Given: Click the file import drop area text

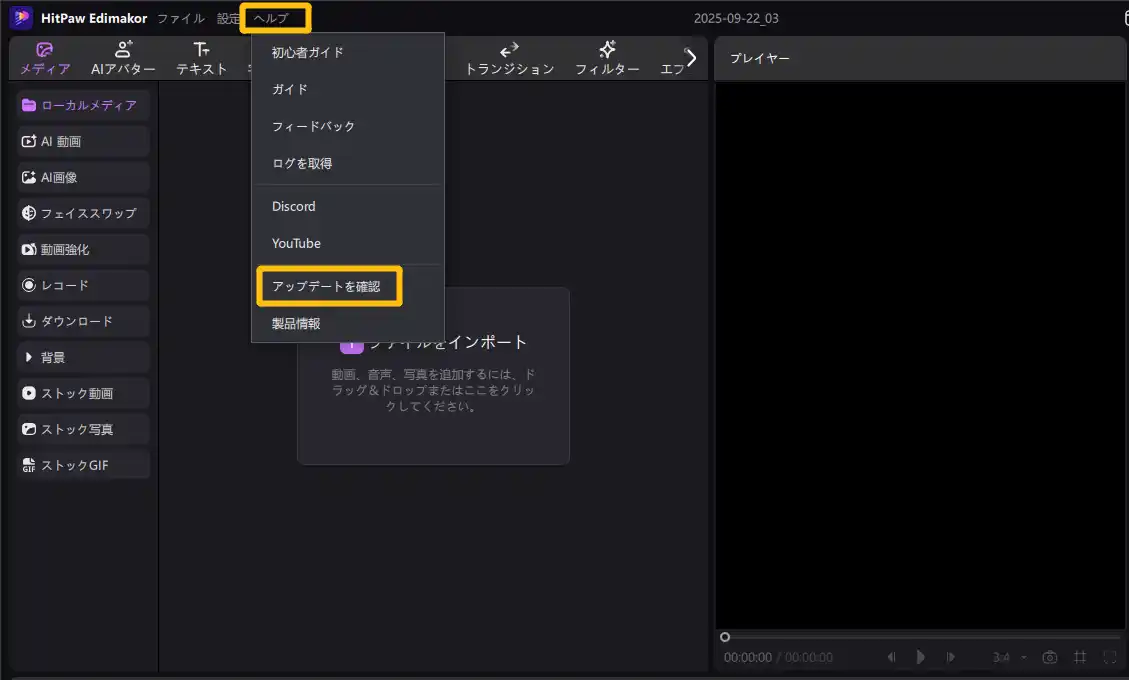Looking at the screenshot, I should click(x=433, y=390).
